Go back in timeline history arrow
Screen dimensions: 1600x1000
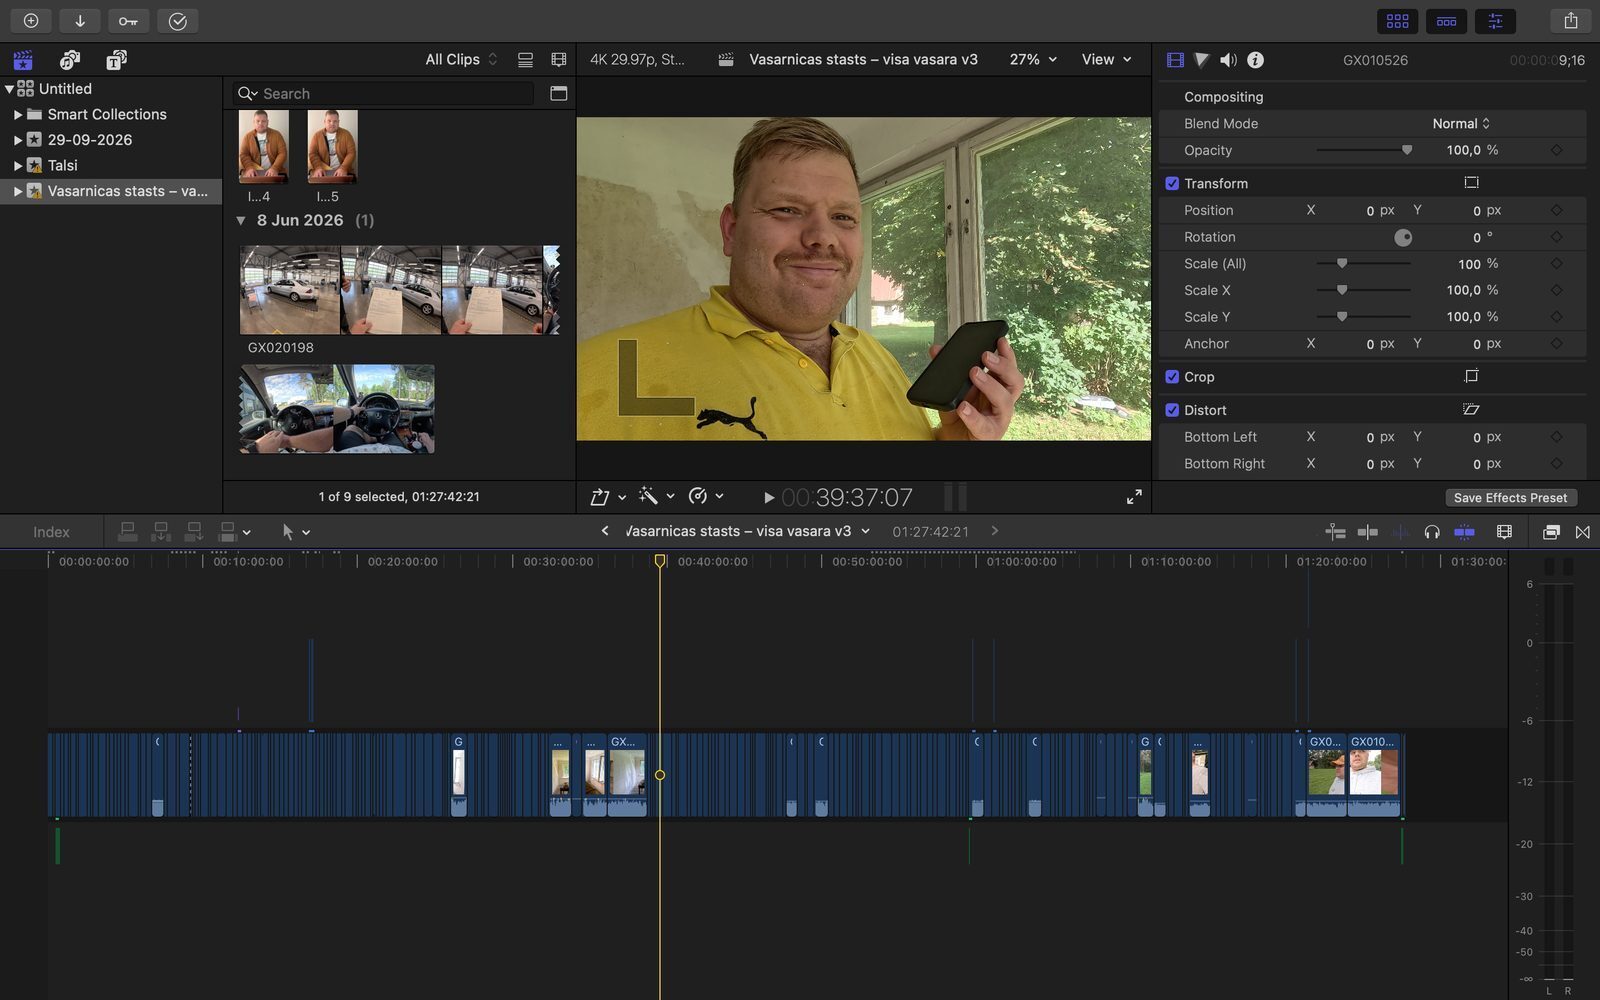(x=604, y=531)
